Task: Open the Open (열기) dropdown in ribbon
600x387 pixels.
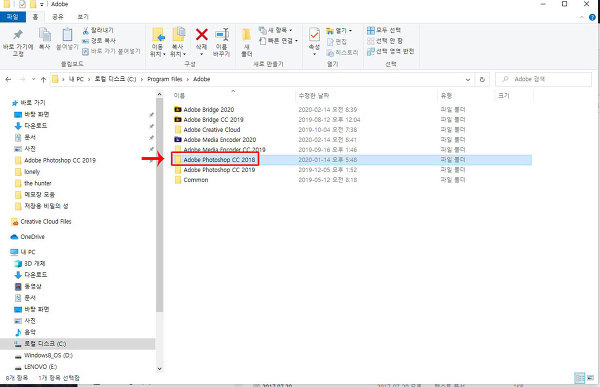Action: click(x=339, y=31)
